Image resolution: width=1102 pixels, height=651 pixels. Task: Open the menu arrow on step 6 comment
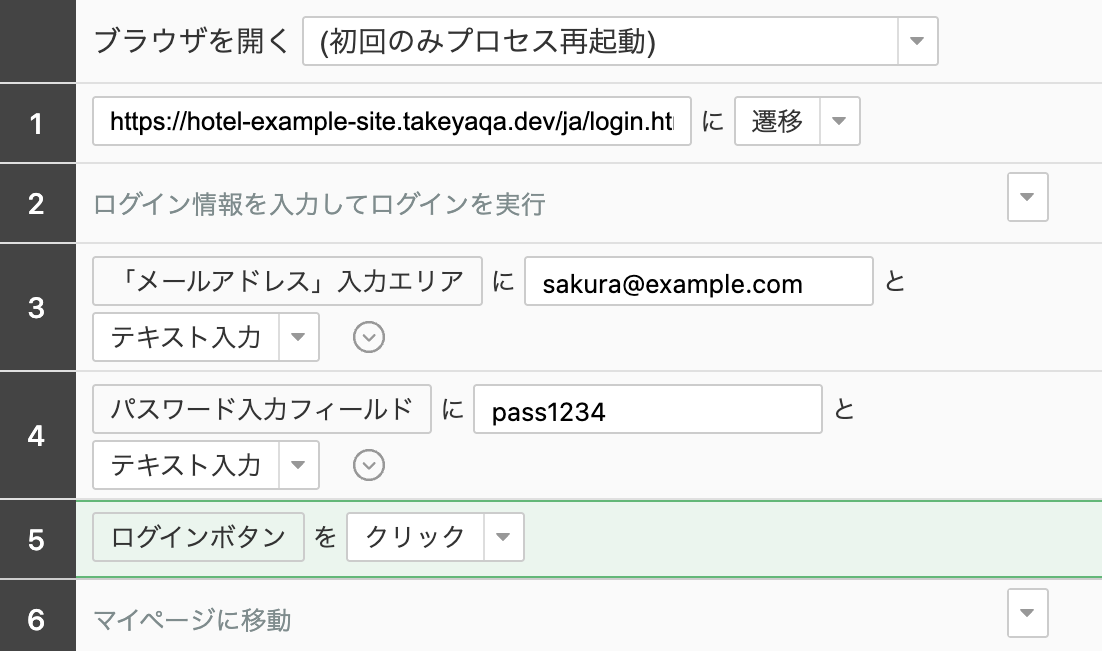tap(1027, 613)
